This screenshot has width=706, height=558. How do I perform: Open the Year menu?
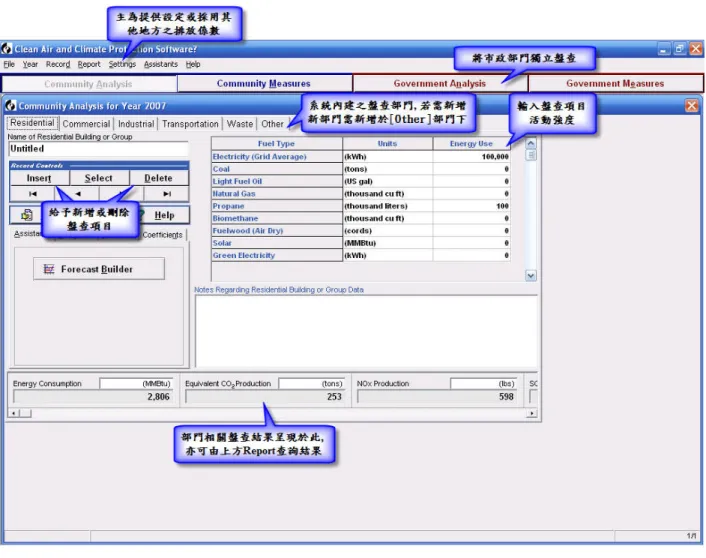point(30,64)
